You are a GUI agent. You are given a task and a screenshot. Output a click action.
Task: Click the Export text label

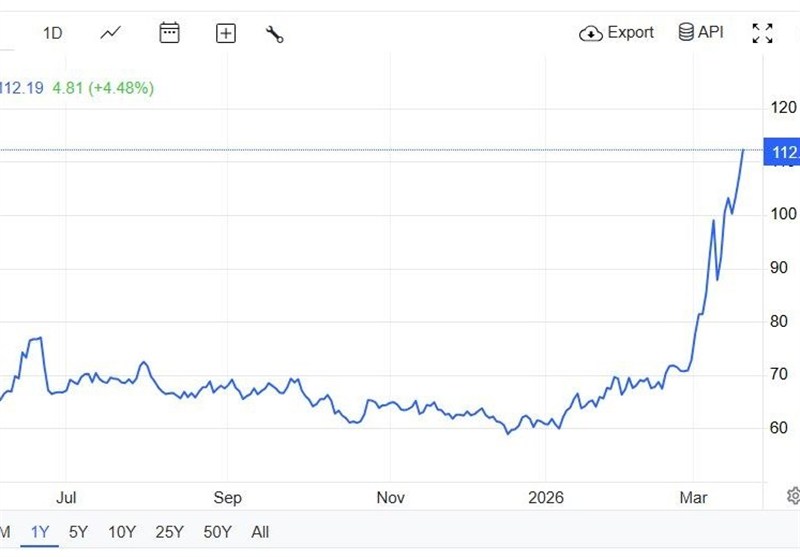click(630, 32)
